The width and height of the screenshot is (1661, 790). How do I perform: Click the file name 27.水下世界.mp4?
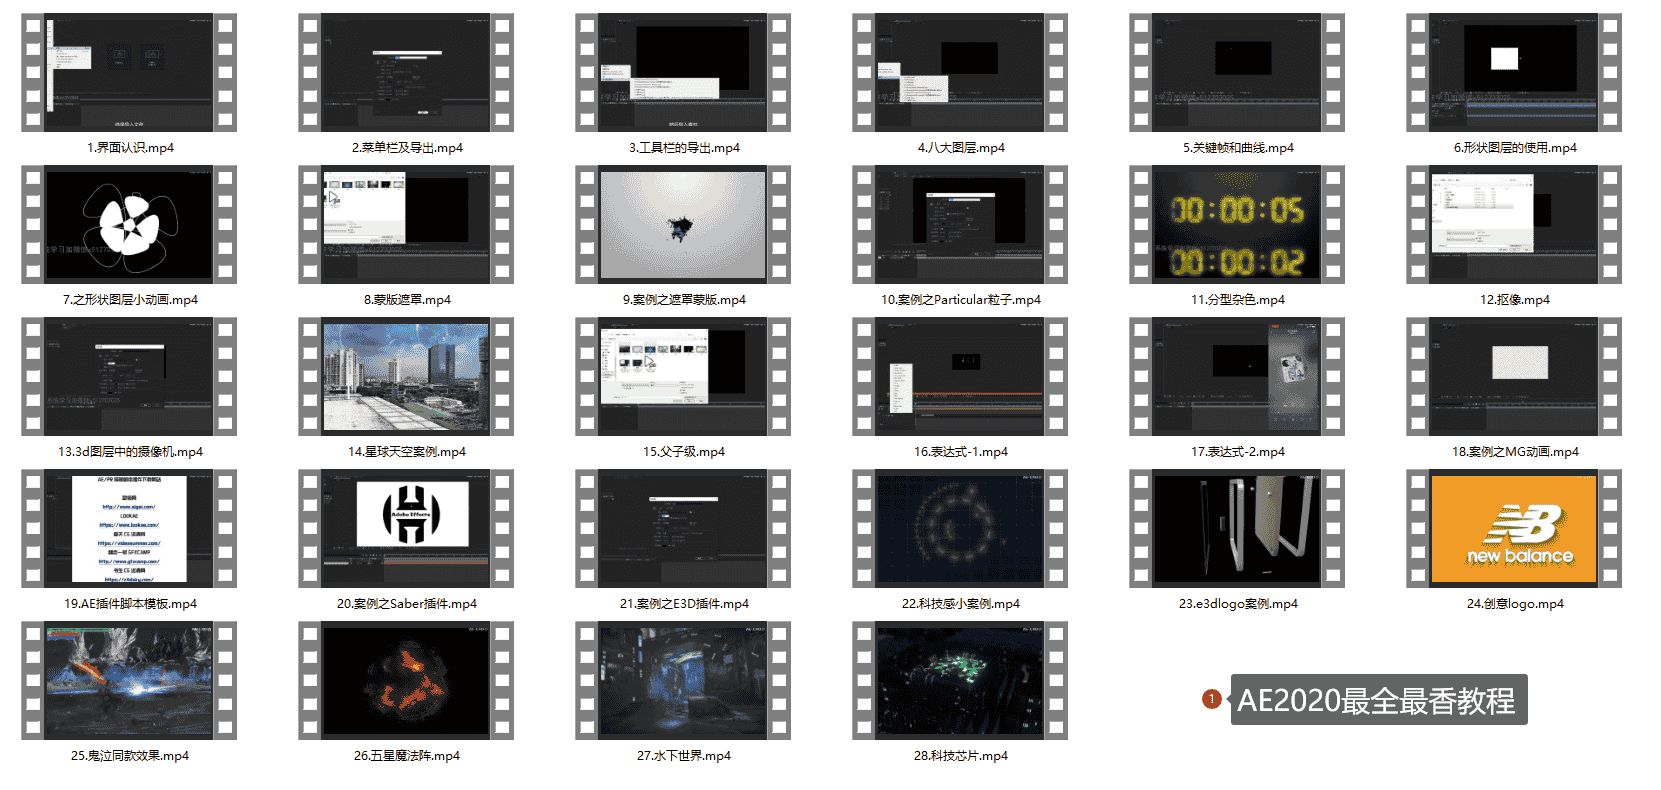click(684, 756)
